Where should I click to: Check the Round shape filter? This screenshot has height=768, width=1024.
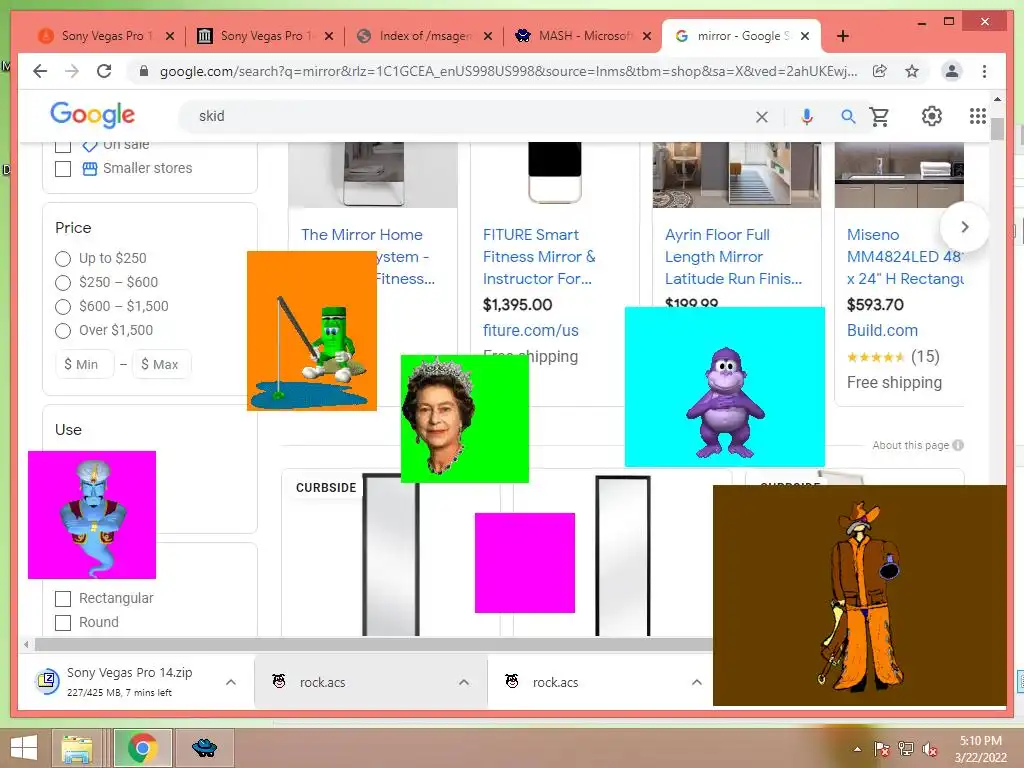tap(63, 623)
